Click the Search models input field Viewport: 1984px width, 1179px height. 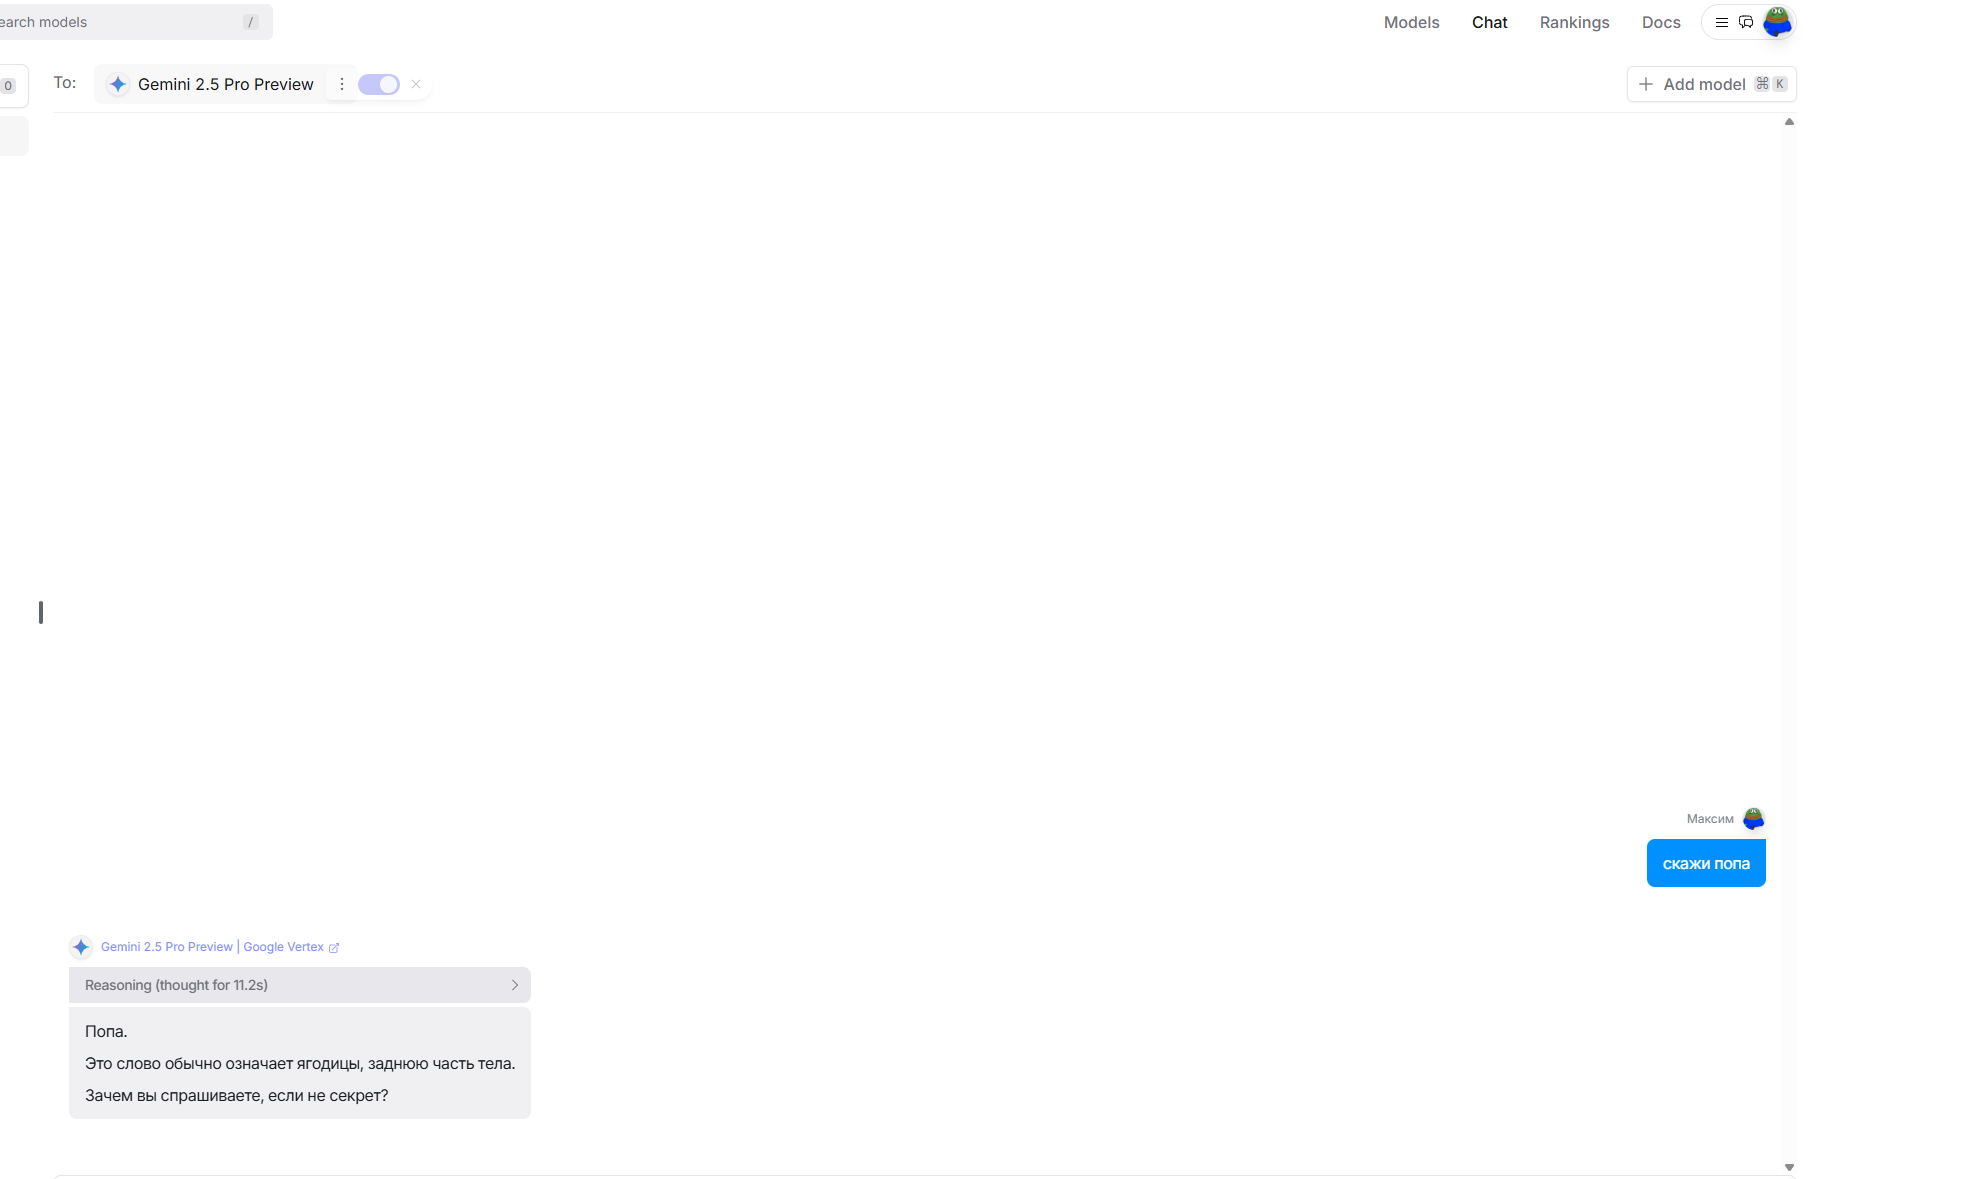(x=120, y=22)
